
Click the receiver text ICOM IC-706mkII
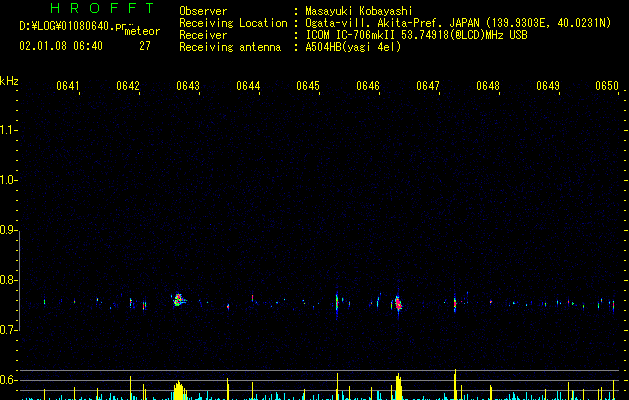coord(349,35)
